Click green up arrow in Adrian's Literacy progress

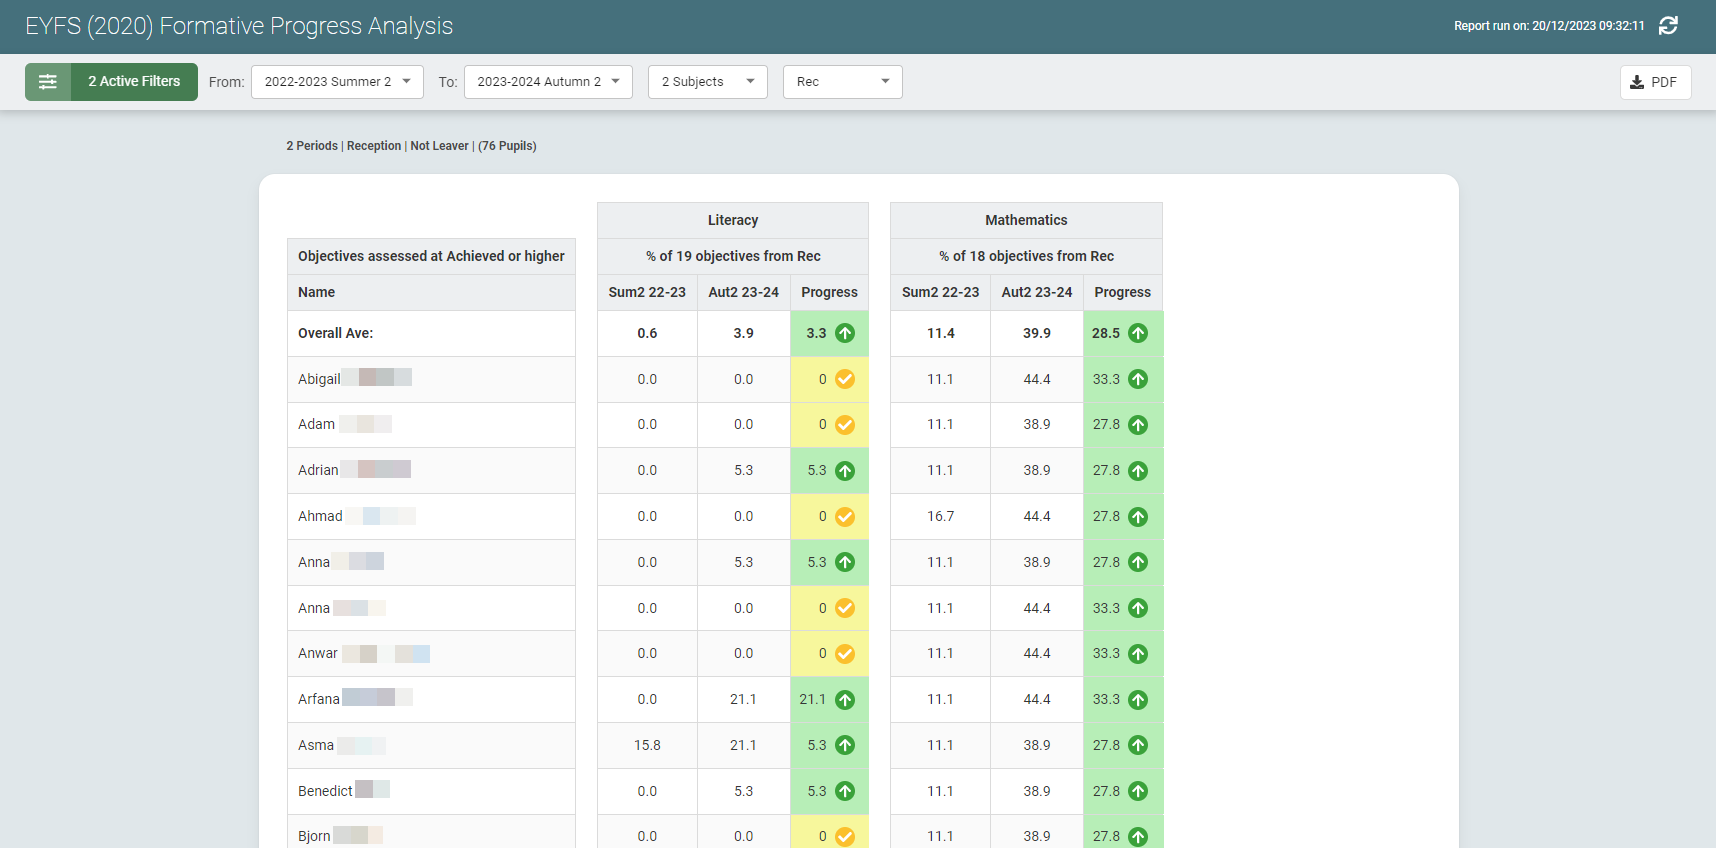click(x=845, y=471)
